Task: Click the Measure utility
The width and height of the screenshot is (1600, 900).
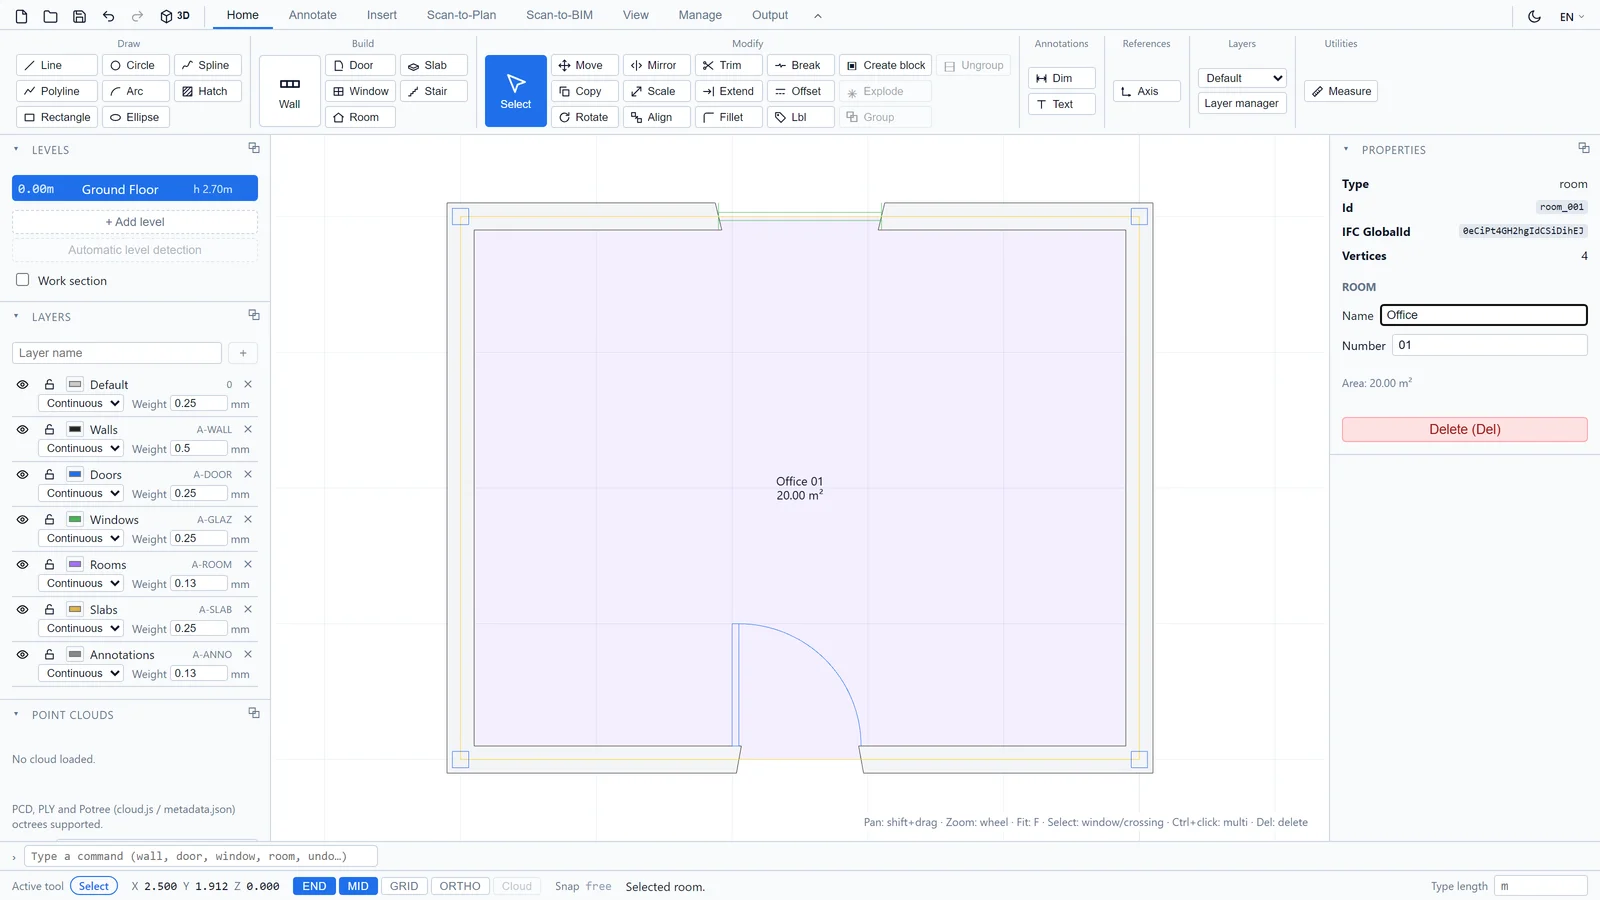Action: click(1341, 91)
